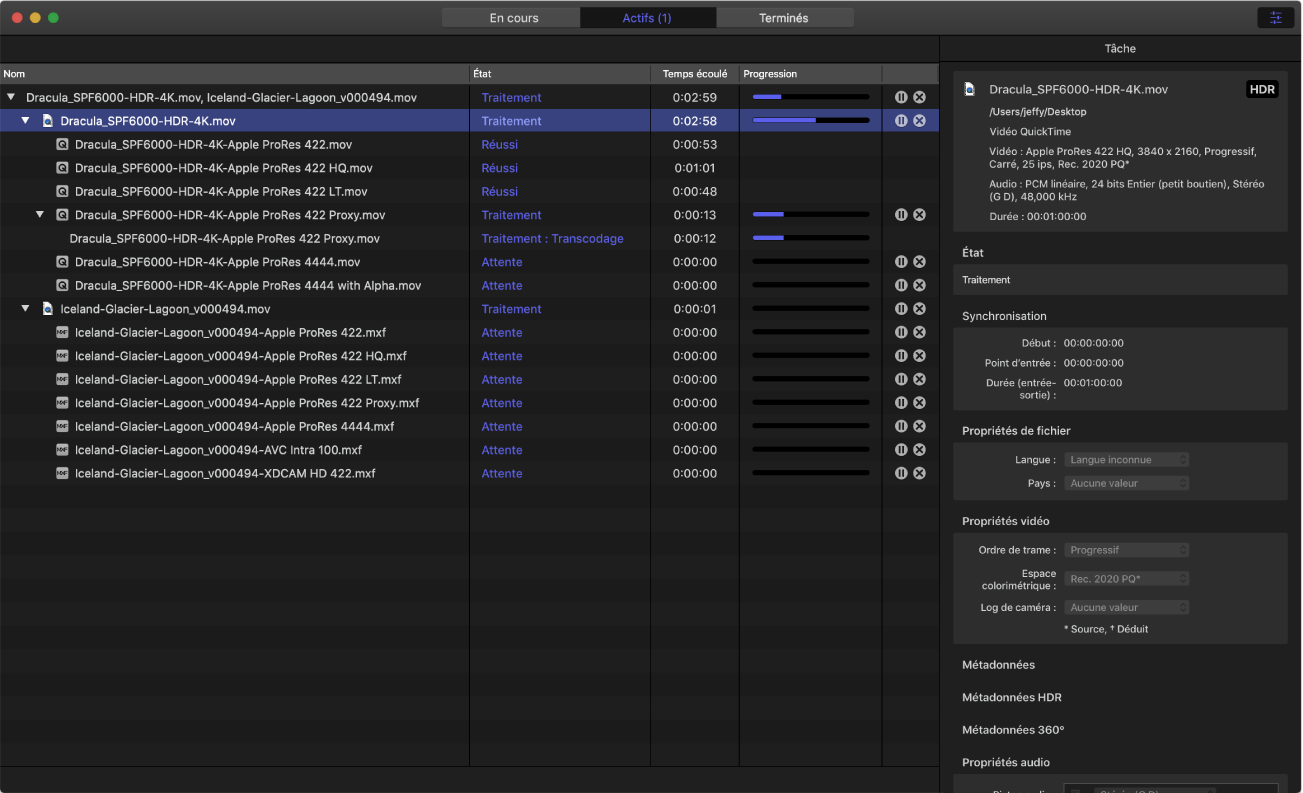The image size is (1303, 793).
Task: Switch to the En cours tab
Action: pos(513,18)
